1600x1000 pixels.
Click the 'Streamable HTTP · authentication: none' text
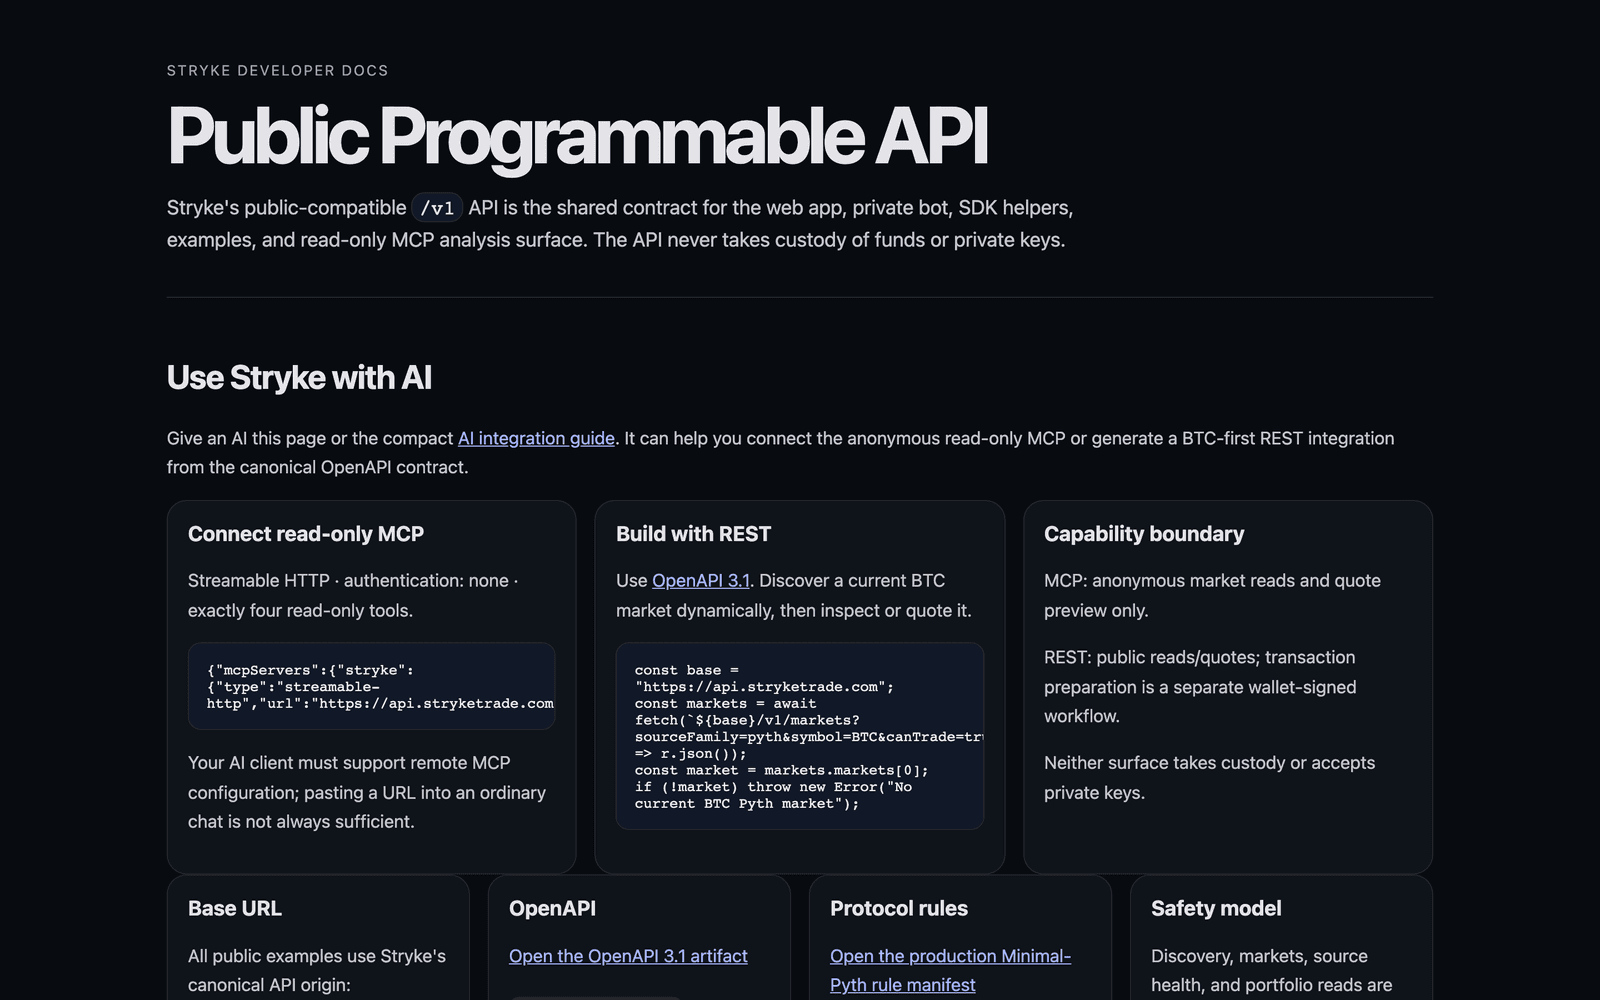353,595
